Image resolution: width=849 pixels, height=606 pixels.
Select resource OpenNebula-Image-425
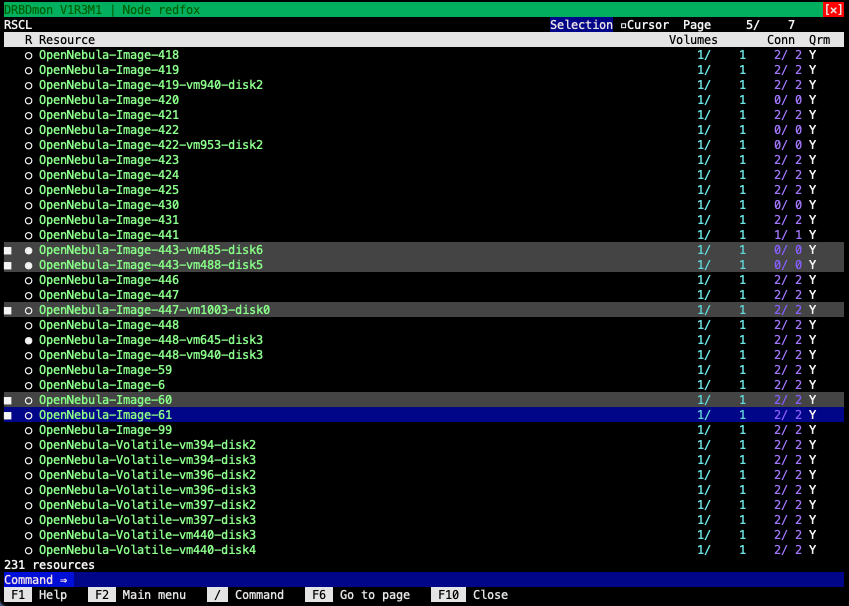pyautogui.click(x=109, y=190)
